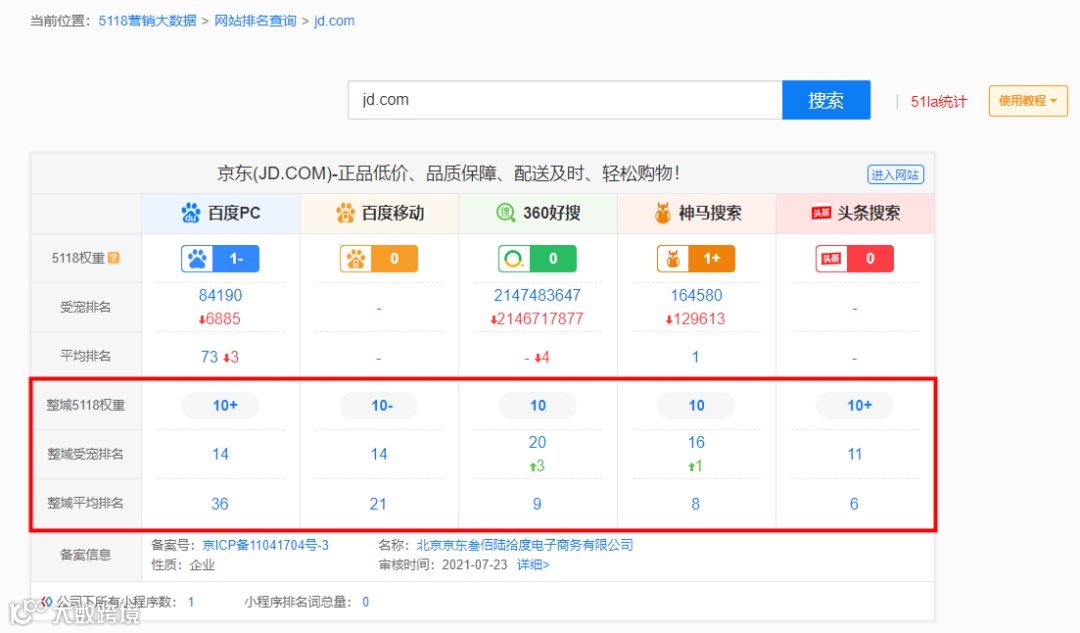Open the Shenma weight badge 1+

pyautogui.click(x=696, y=258)
